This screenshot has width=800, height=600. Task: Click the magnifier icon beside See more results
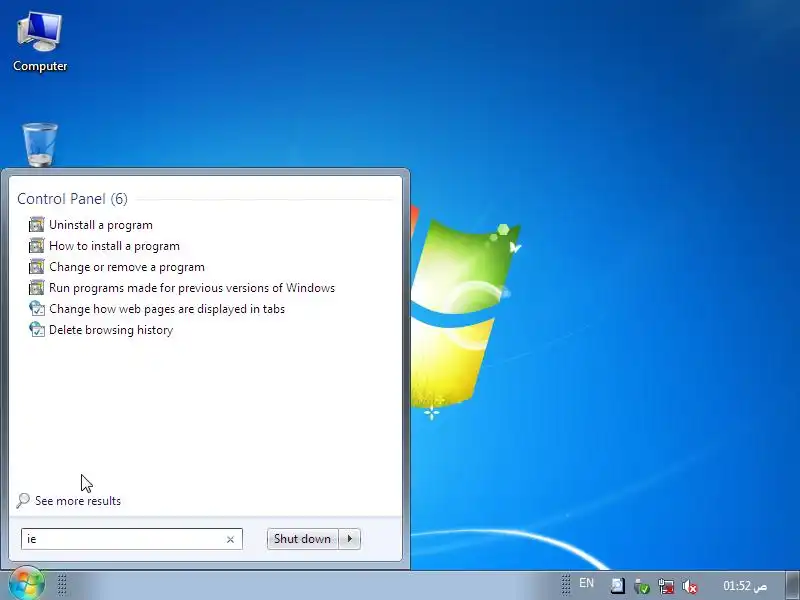(23, 501)
